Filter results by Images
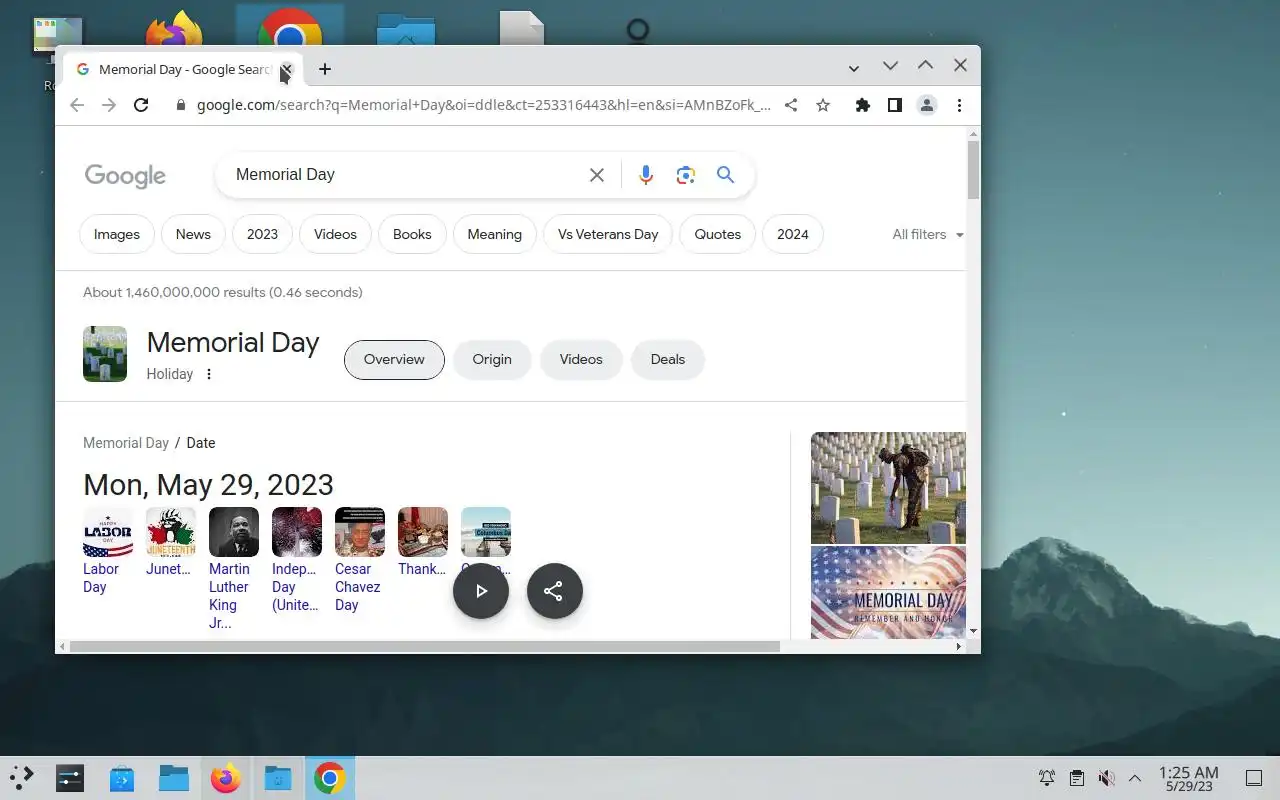Viewport: 1280px width, 800px height. pyautogui.click(x=117, y=234)
